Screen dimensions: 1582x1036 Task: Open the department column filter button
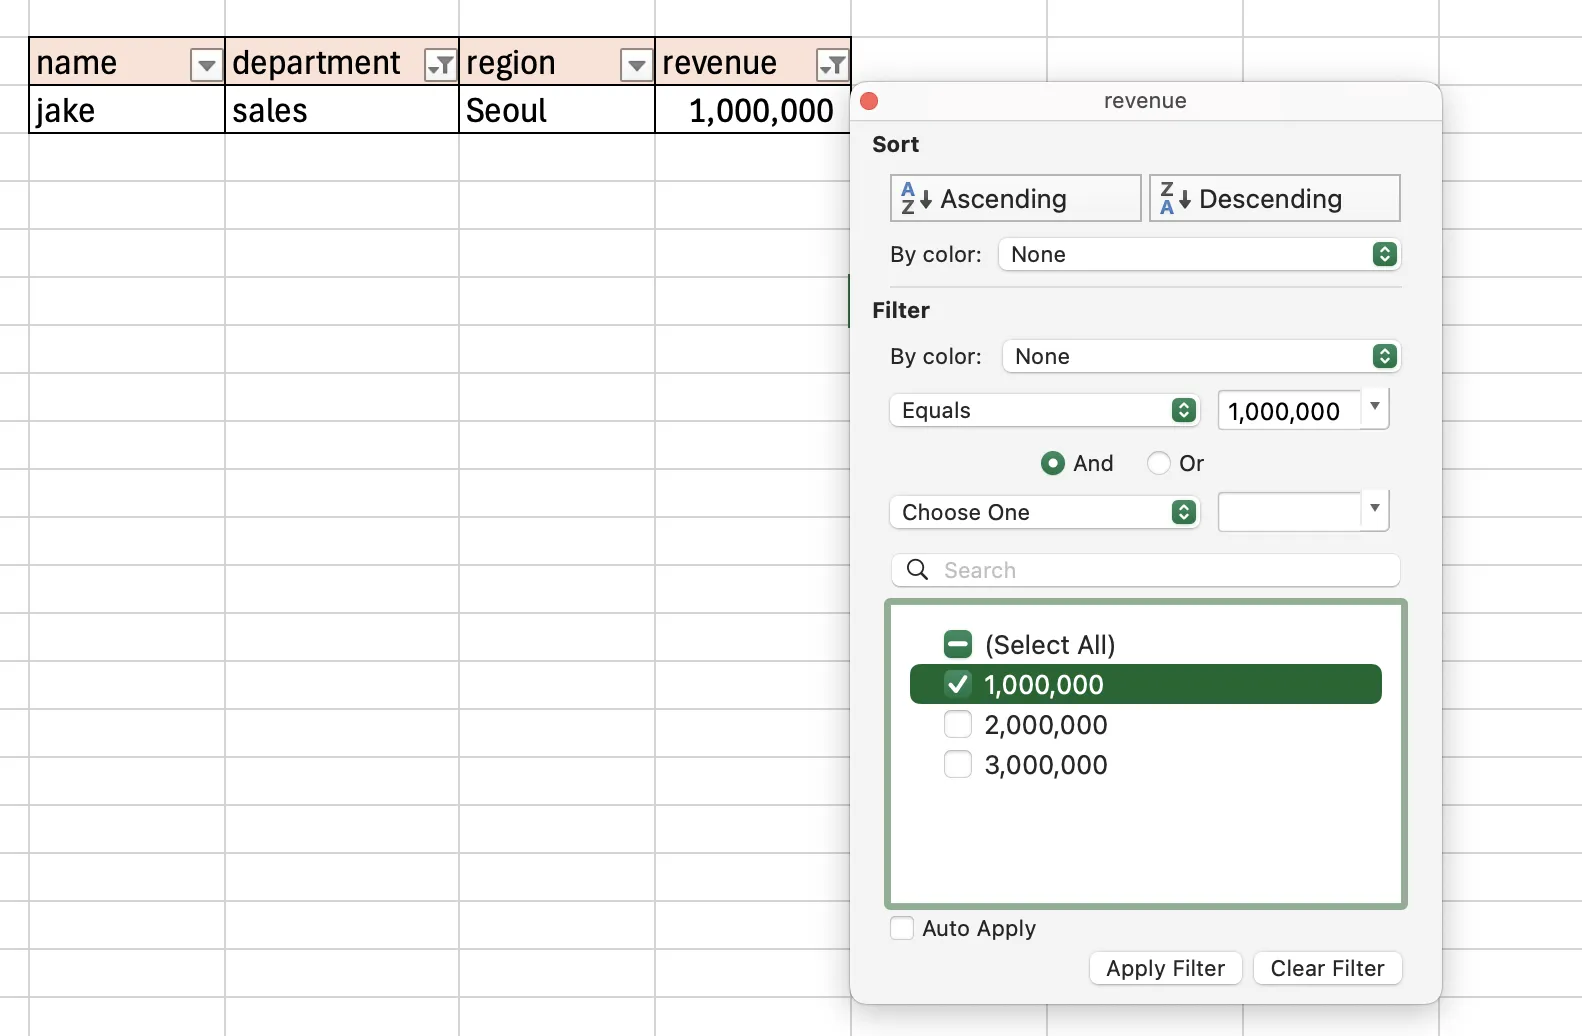[x=440, y=66]
